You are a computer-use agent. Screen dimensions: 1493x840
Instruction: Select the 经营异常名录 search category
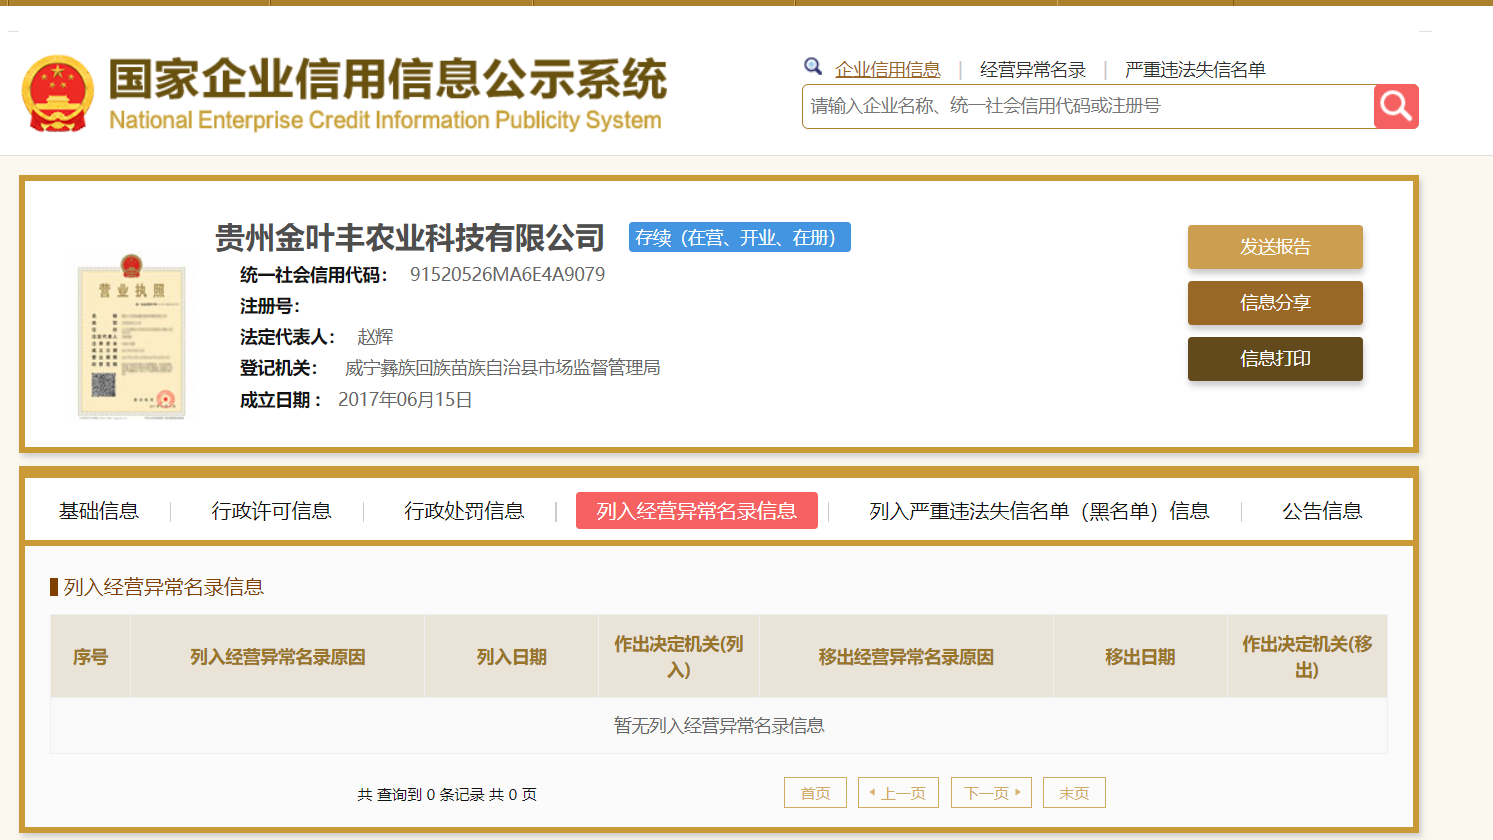coord(1032,69)
